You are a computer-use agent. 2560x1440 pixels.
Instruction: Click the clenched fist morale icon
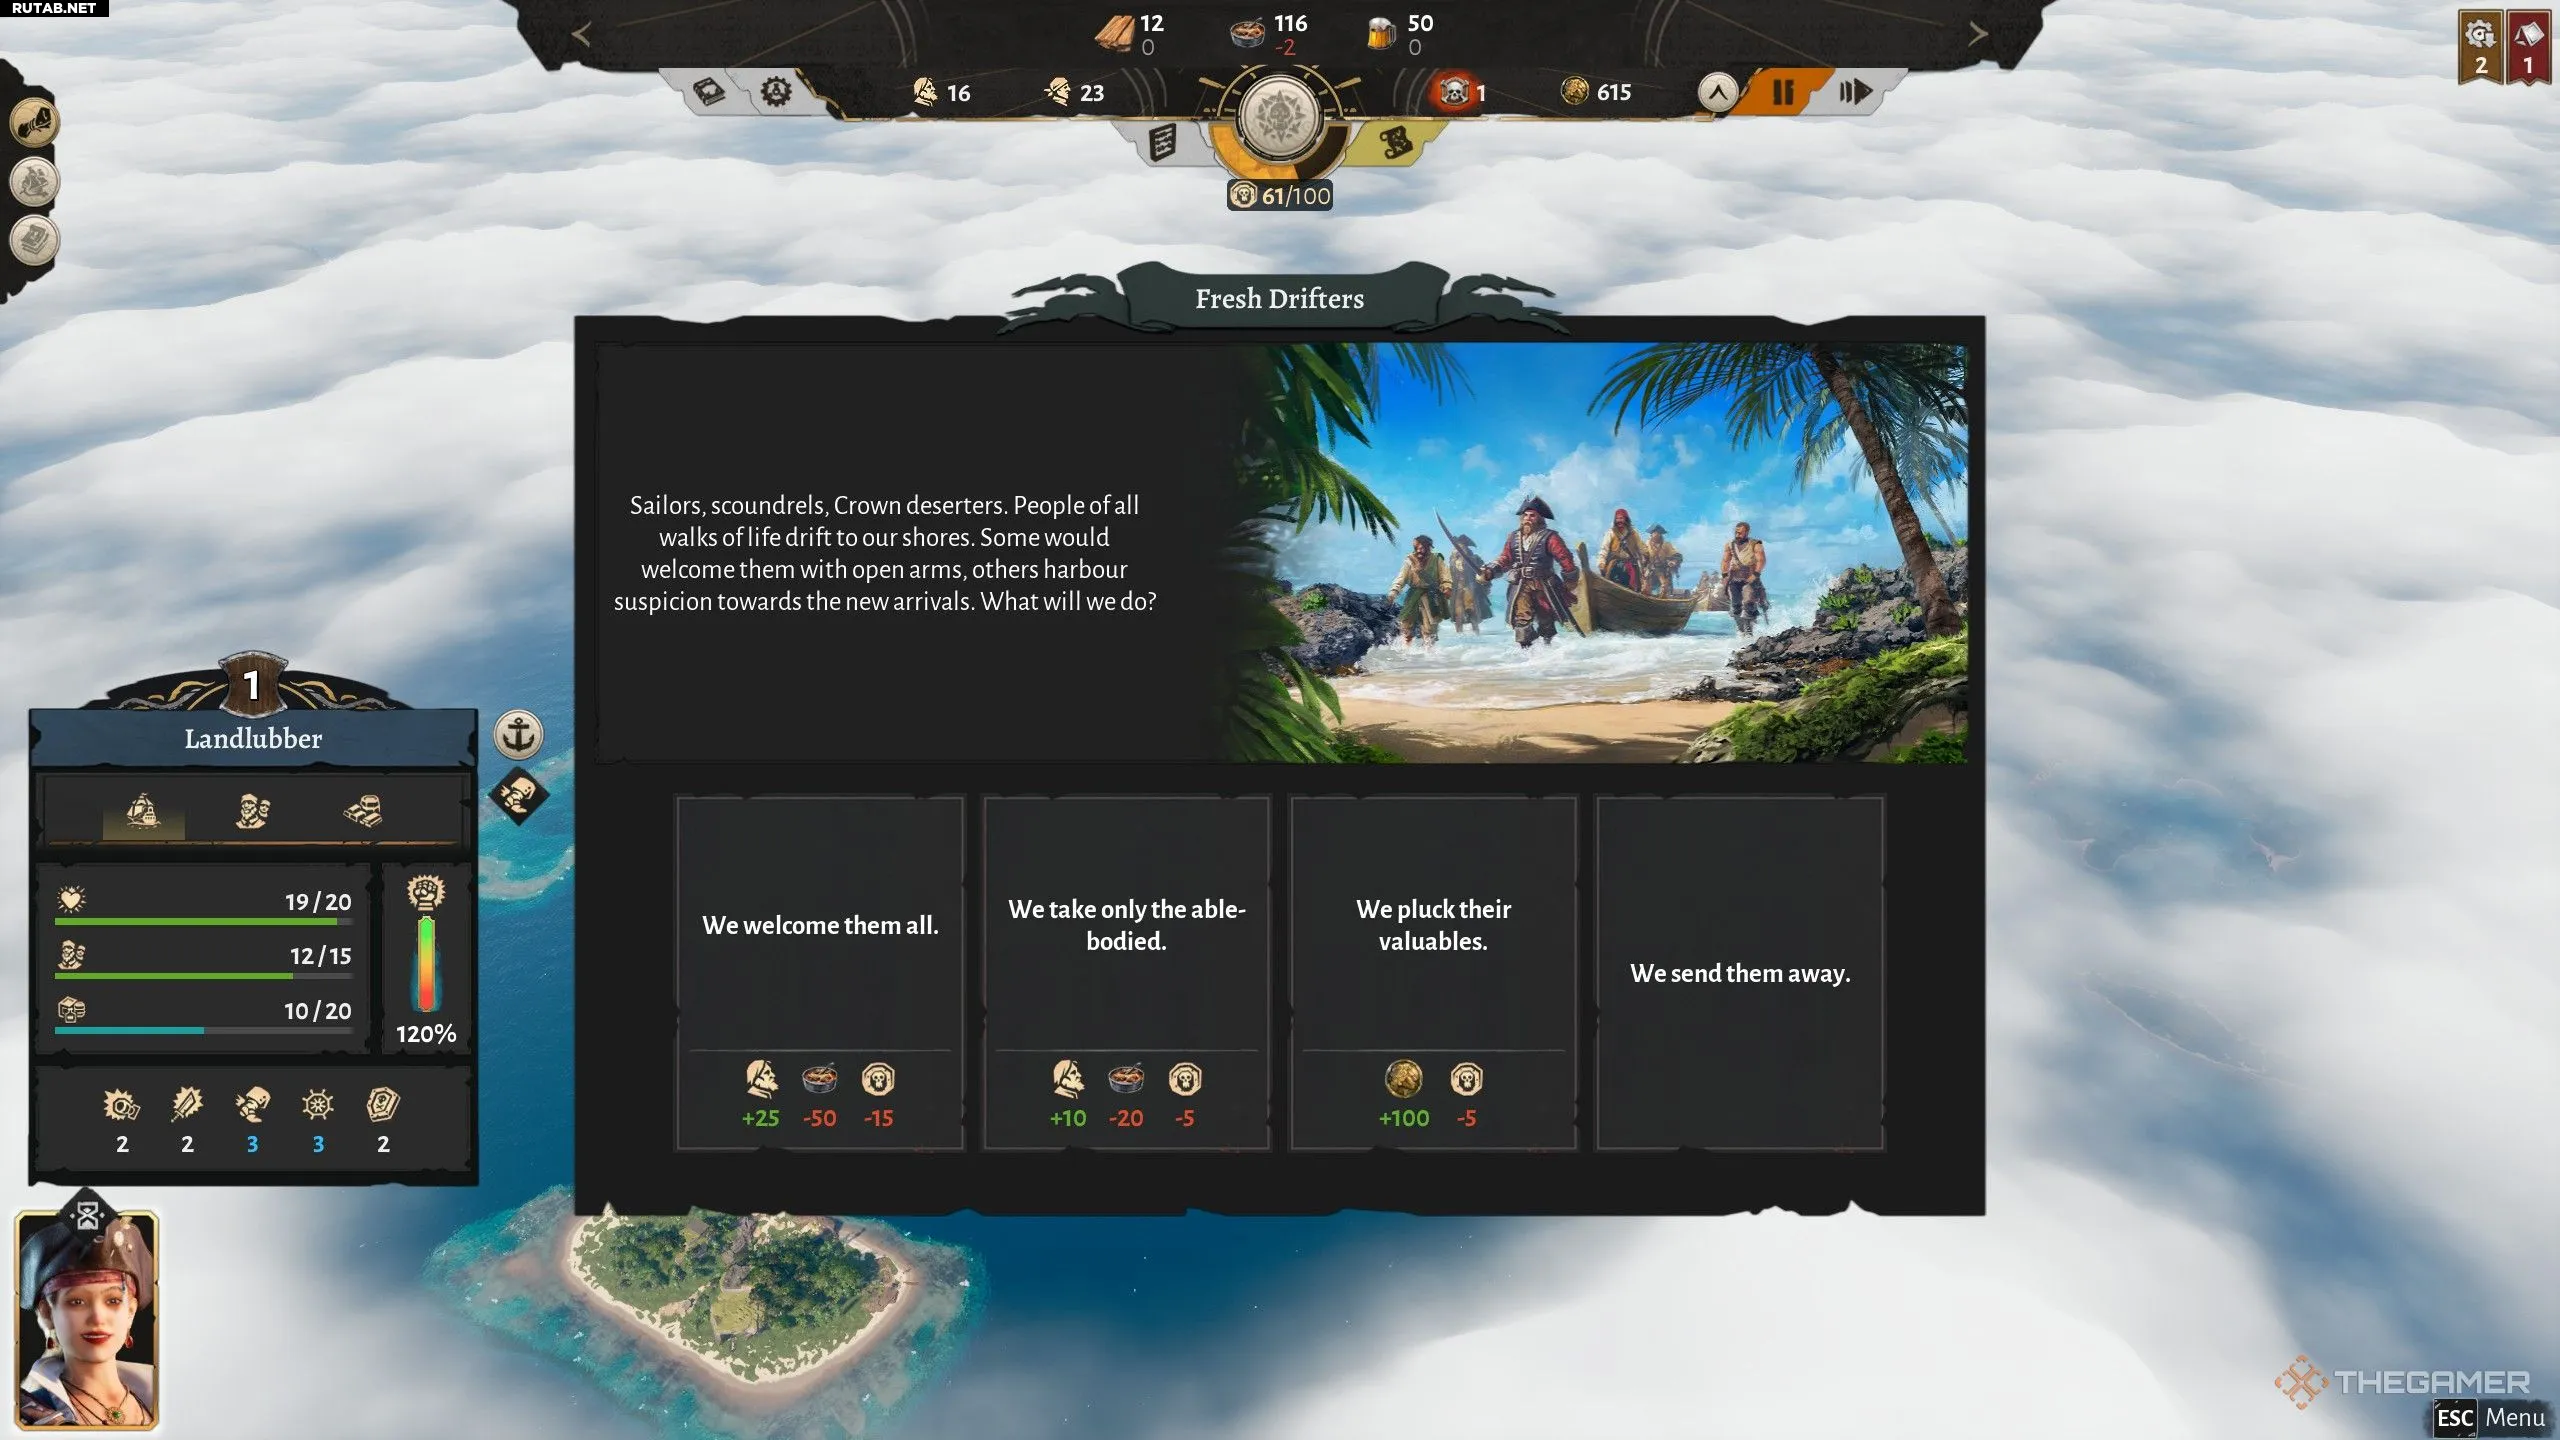click(x=425, y=892)
